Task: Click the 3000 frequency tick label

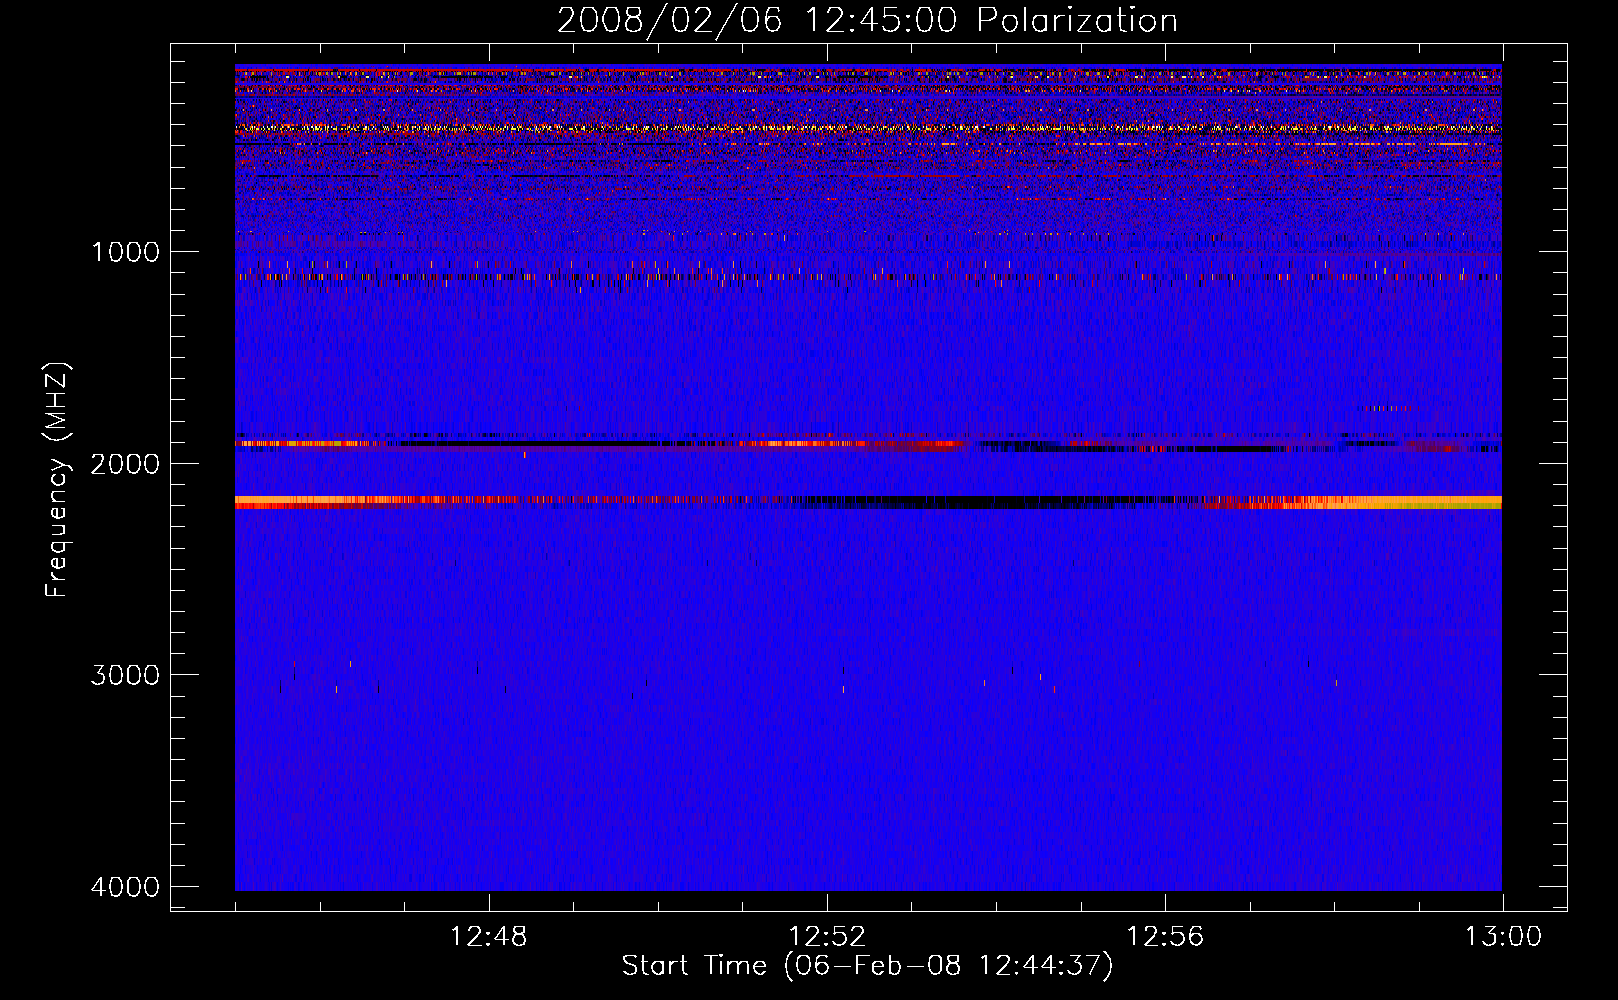Action: (x=125, y=675)
